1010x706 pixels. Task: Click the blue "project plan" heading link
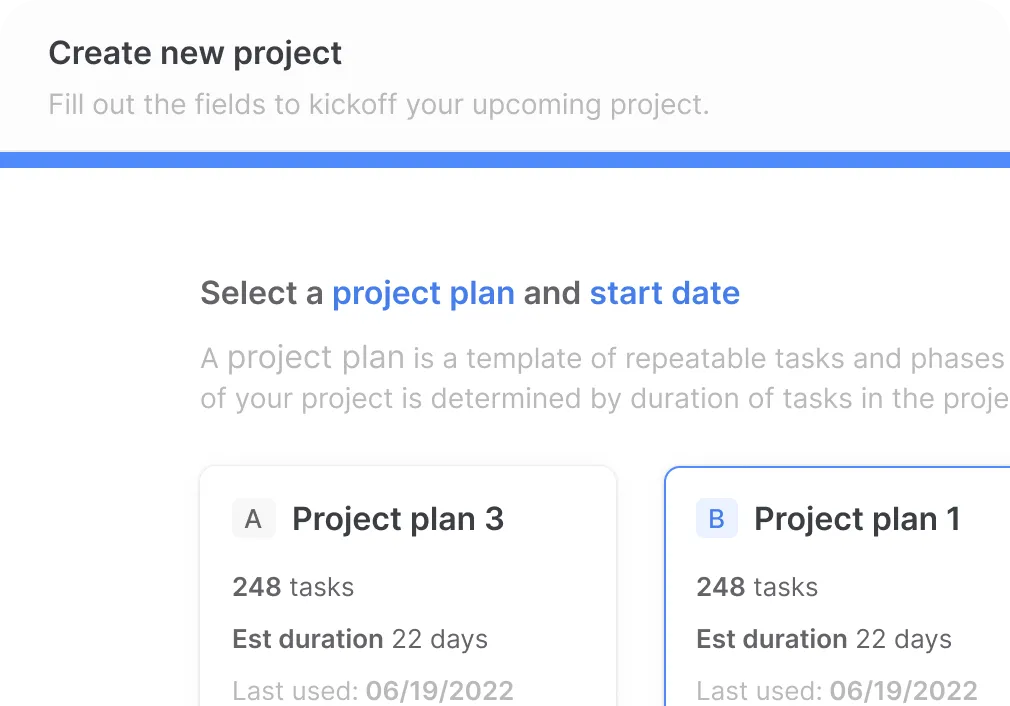click(423, 293)
